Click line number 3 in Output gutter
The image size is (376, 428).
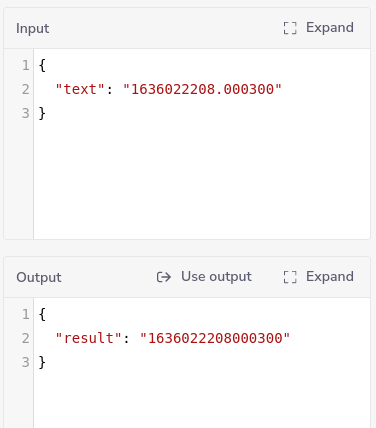tap(26, 362)
